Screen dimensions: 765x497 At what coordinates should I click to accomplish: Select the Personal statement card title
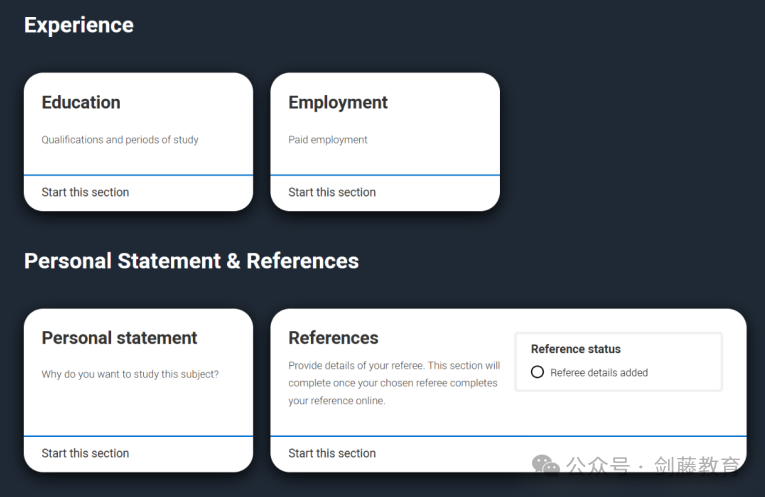(x=120, y=338)
